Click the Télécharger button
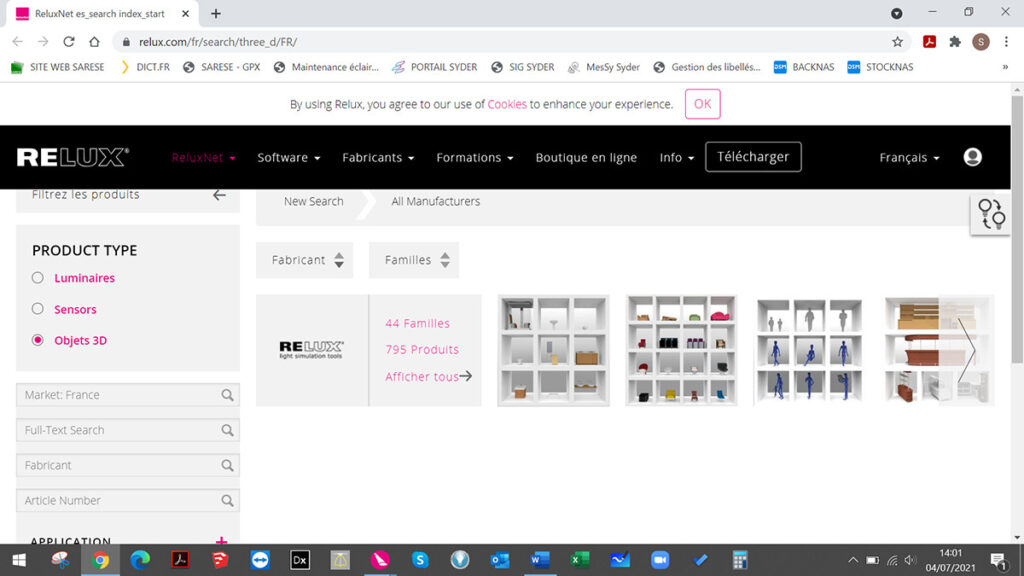Viewport: 1024px width, 576px height. click(x=753, y=157)
